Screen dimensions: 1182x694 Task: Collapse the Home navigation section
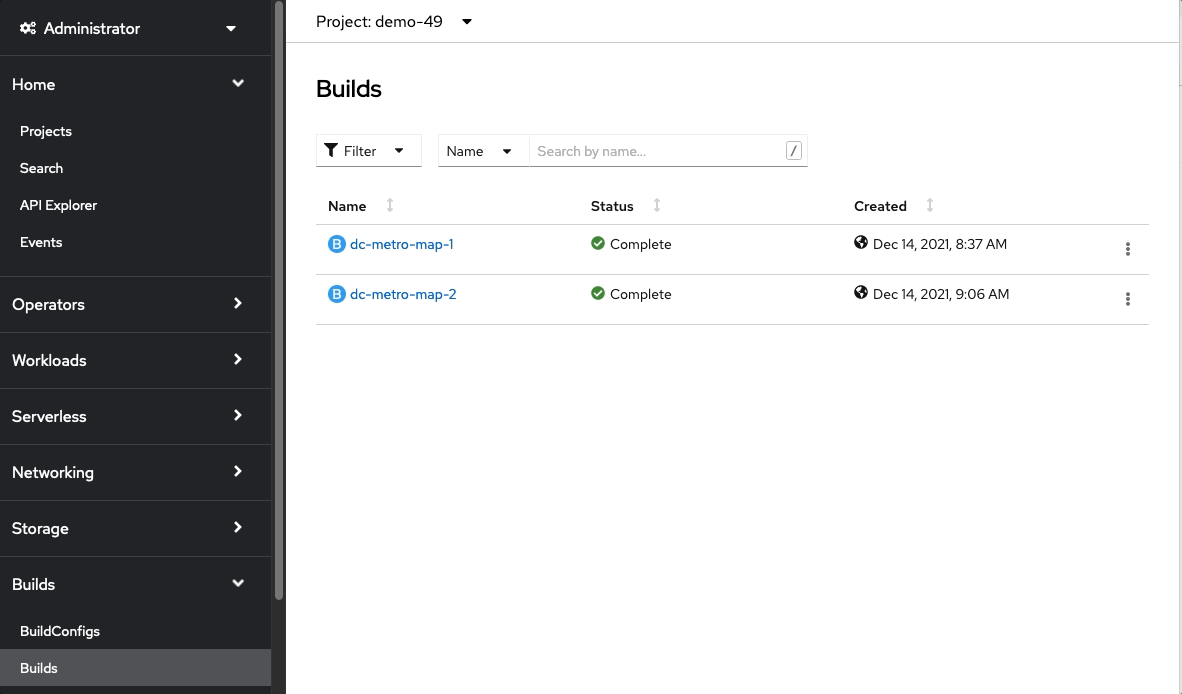[x=136, y=84]
